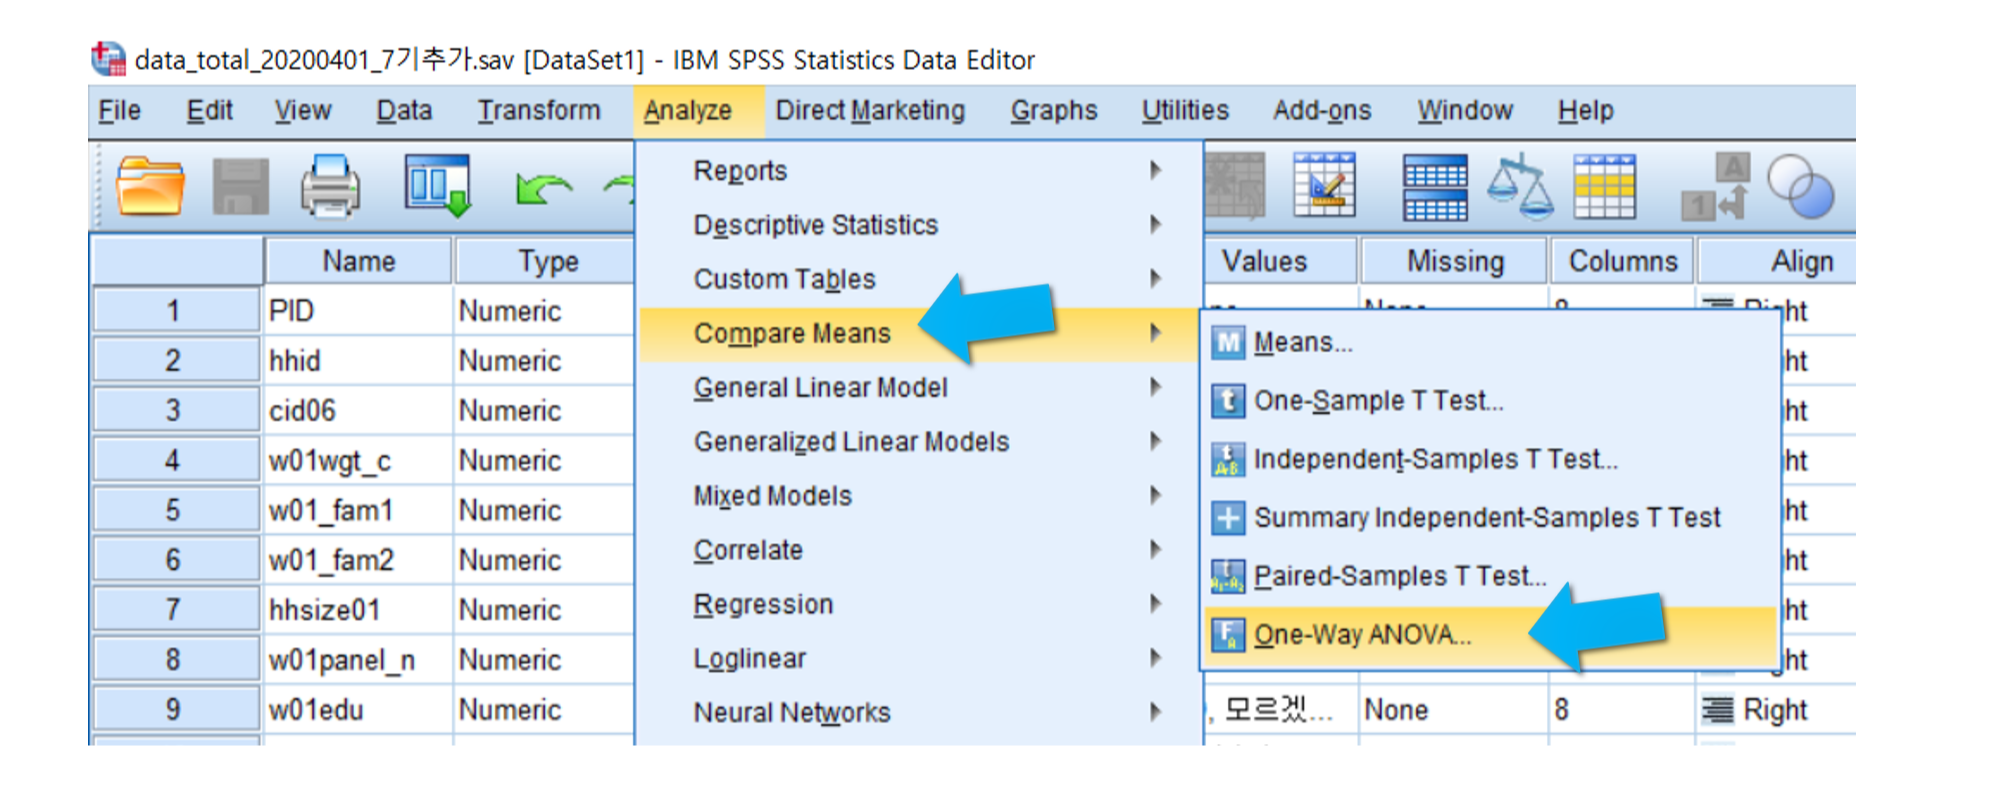Open the Direct Marketing menu
The width and height of the screenshot is (2000, 790).
870,110
